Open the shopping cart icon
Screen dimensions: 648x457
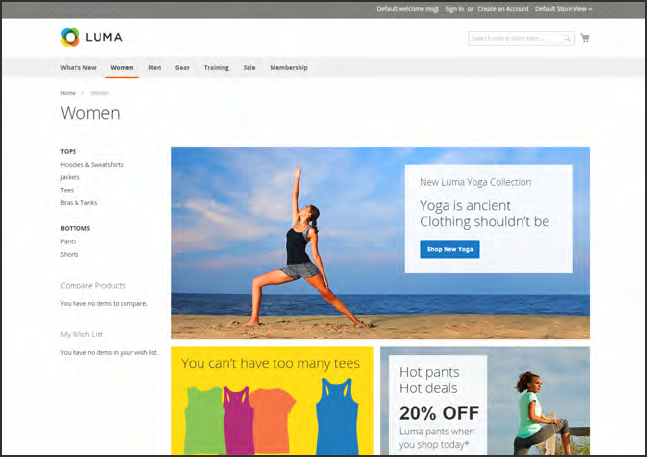585,38
